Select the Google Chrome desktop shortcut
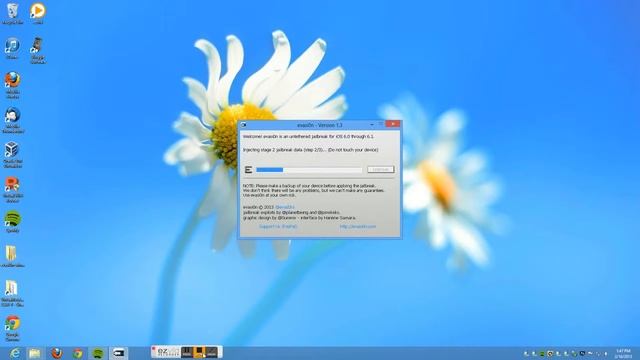This screenshot has height=360, width=640. (x=13, y=328)
